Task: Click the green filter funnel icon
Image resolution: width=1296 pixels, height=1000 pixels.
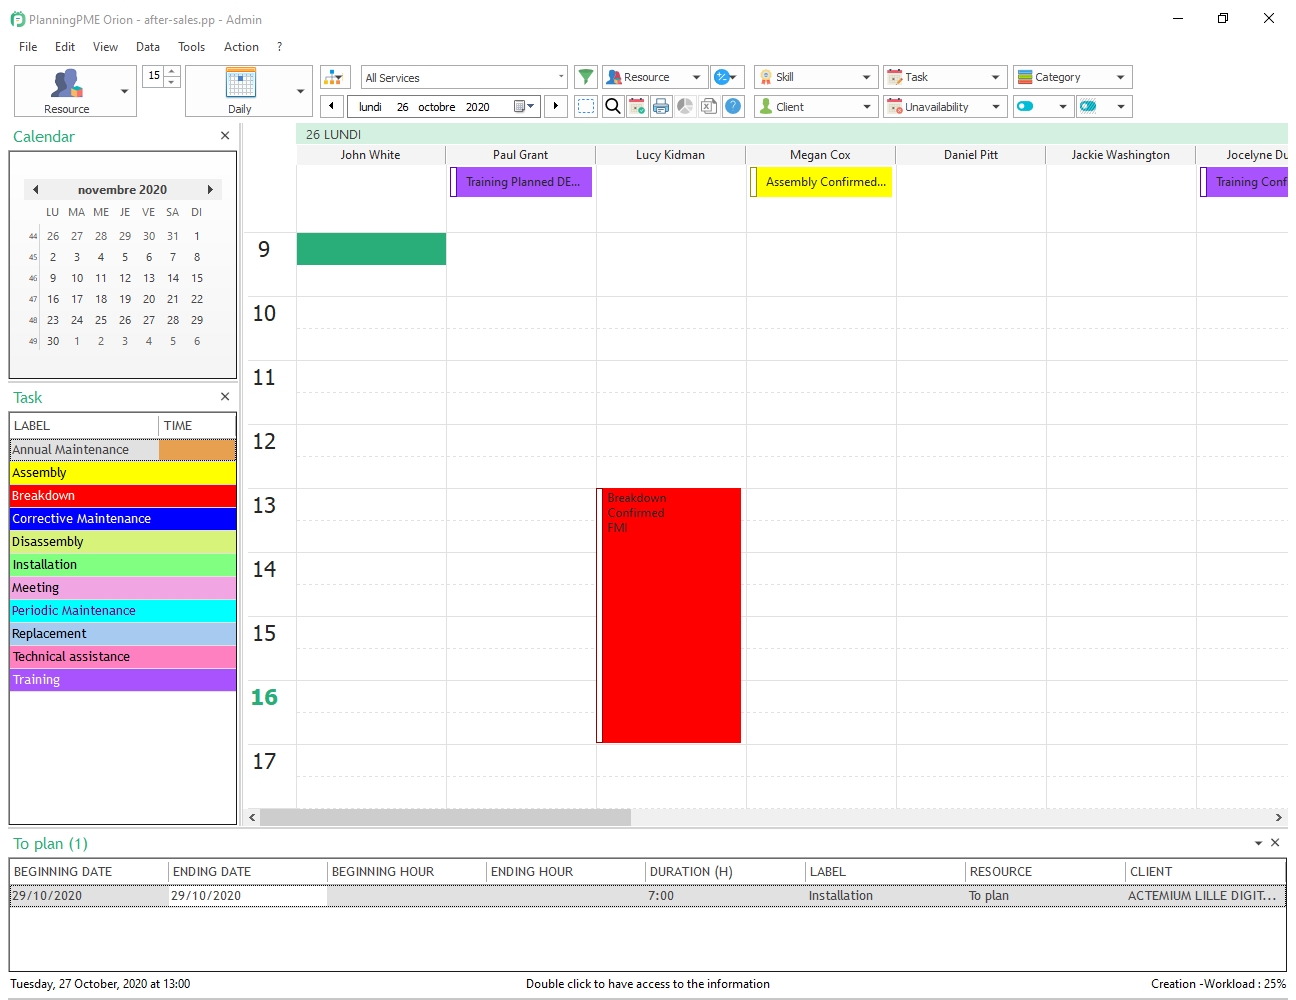Action: pos(586,76)
